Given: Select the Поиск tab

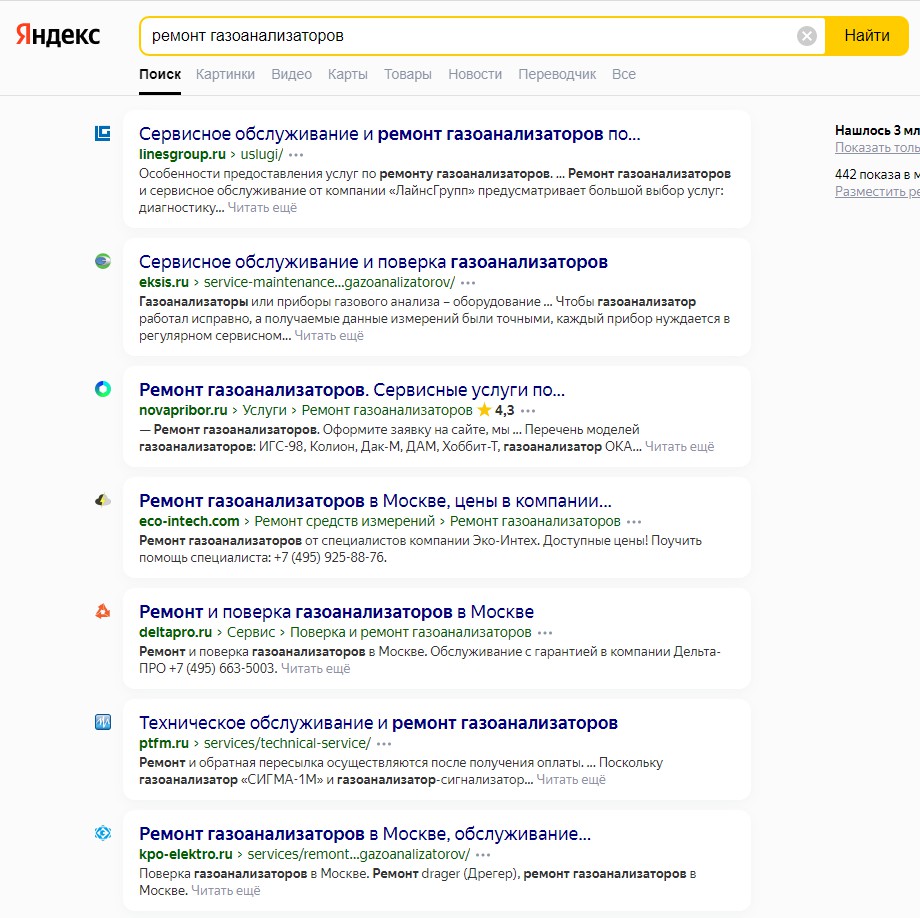Looking at the screenshot, I should pyautogui.click(x=160, y=74).
